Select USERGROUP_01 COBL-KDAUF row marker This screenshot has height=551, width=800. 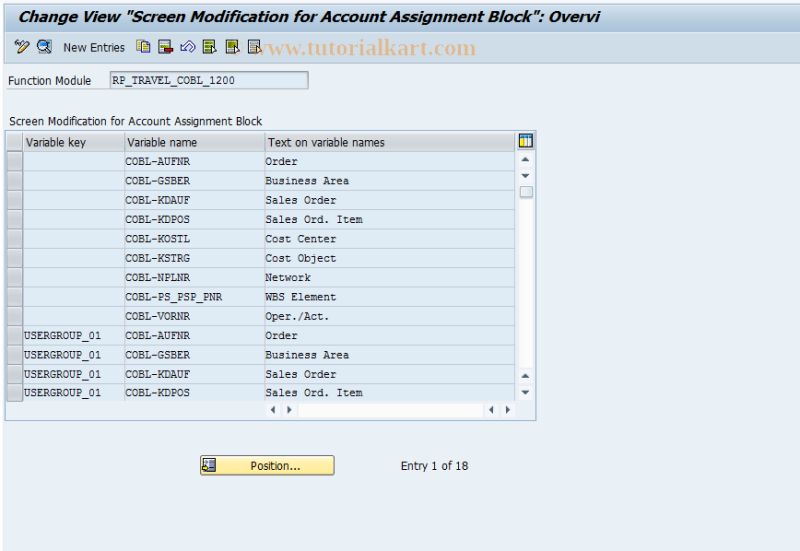pos(15,374)
